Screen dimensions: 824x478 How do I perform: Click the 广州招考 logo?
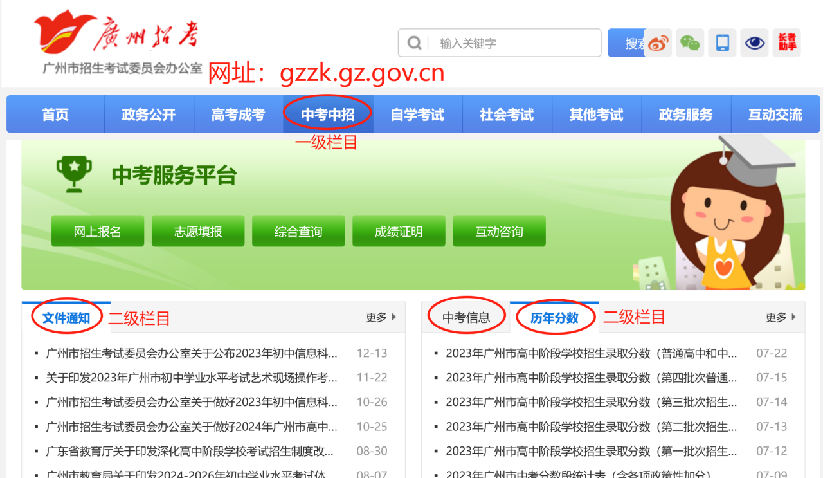117,33
